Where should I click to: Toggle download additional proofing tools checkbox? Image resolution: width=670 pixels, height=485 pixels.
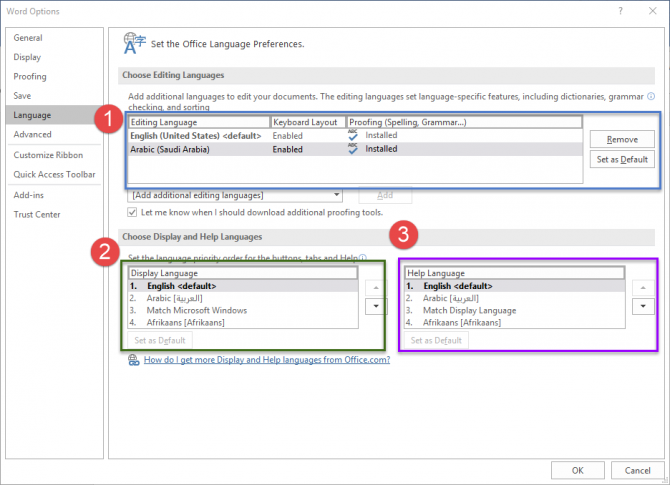(132, 212)
